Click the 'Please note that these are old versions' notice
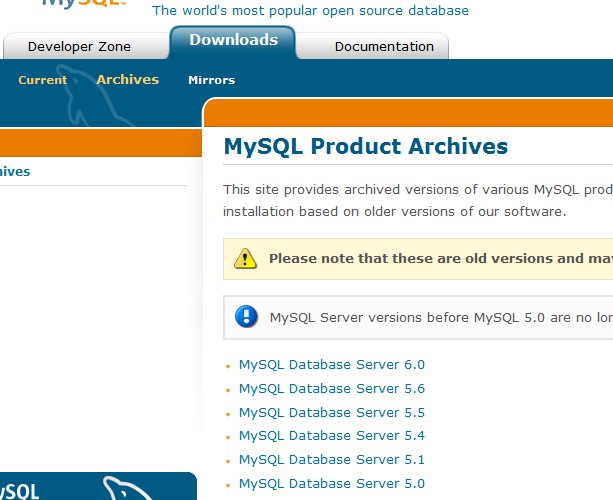The width and height of the screenshot is (613, 500). [x=418, y=259]
